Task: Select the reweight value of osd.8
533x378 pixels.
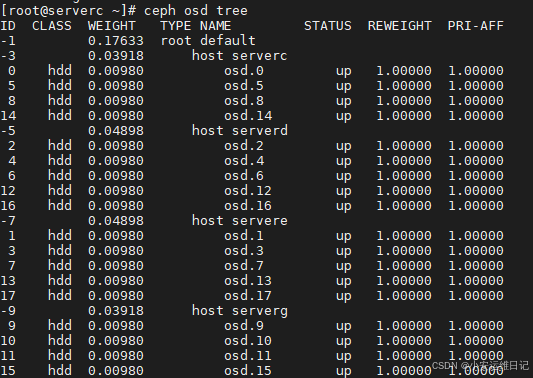Action: pos(403,101)
